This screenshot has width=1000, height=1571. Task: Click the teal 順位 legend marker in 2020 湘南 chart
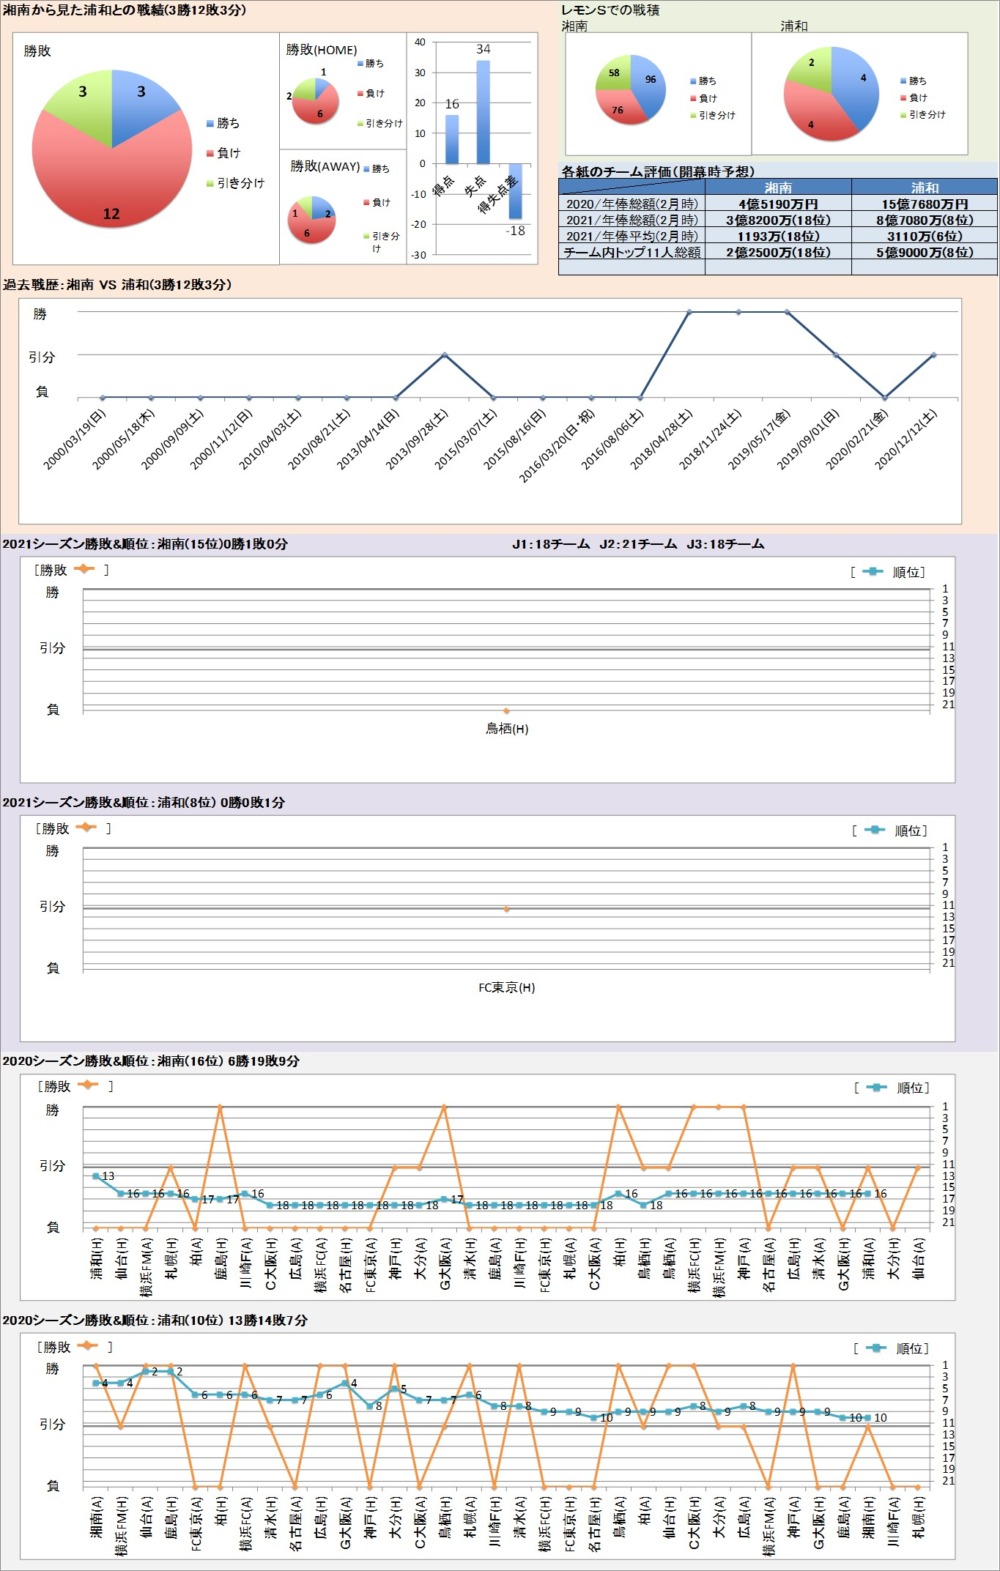pyautogui.click(x=878, y=1087)
